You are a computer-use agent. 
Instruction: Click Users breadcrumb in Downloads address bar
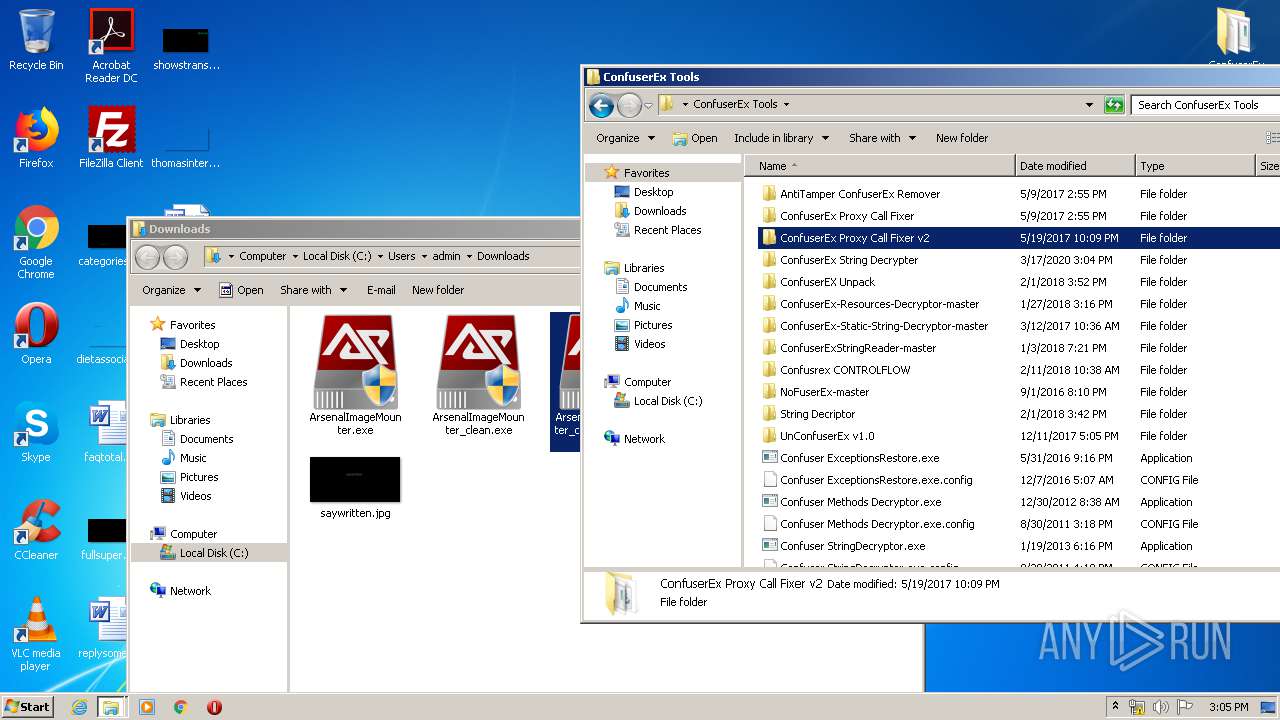(x=401, y=256)
